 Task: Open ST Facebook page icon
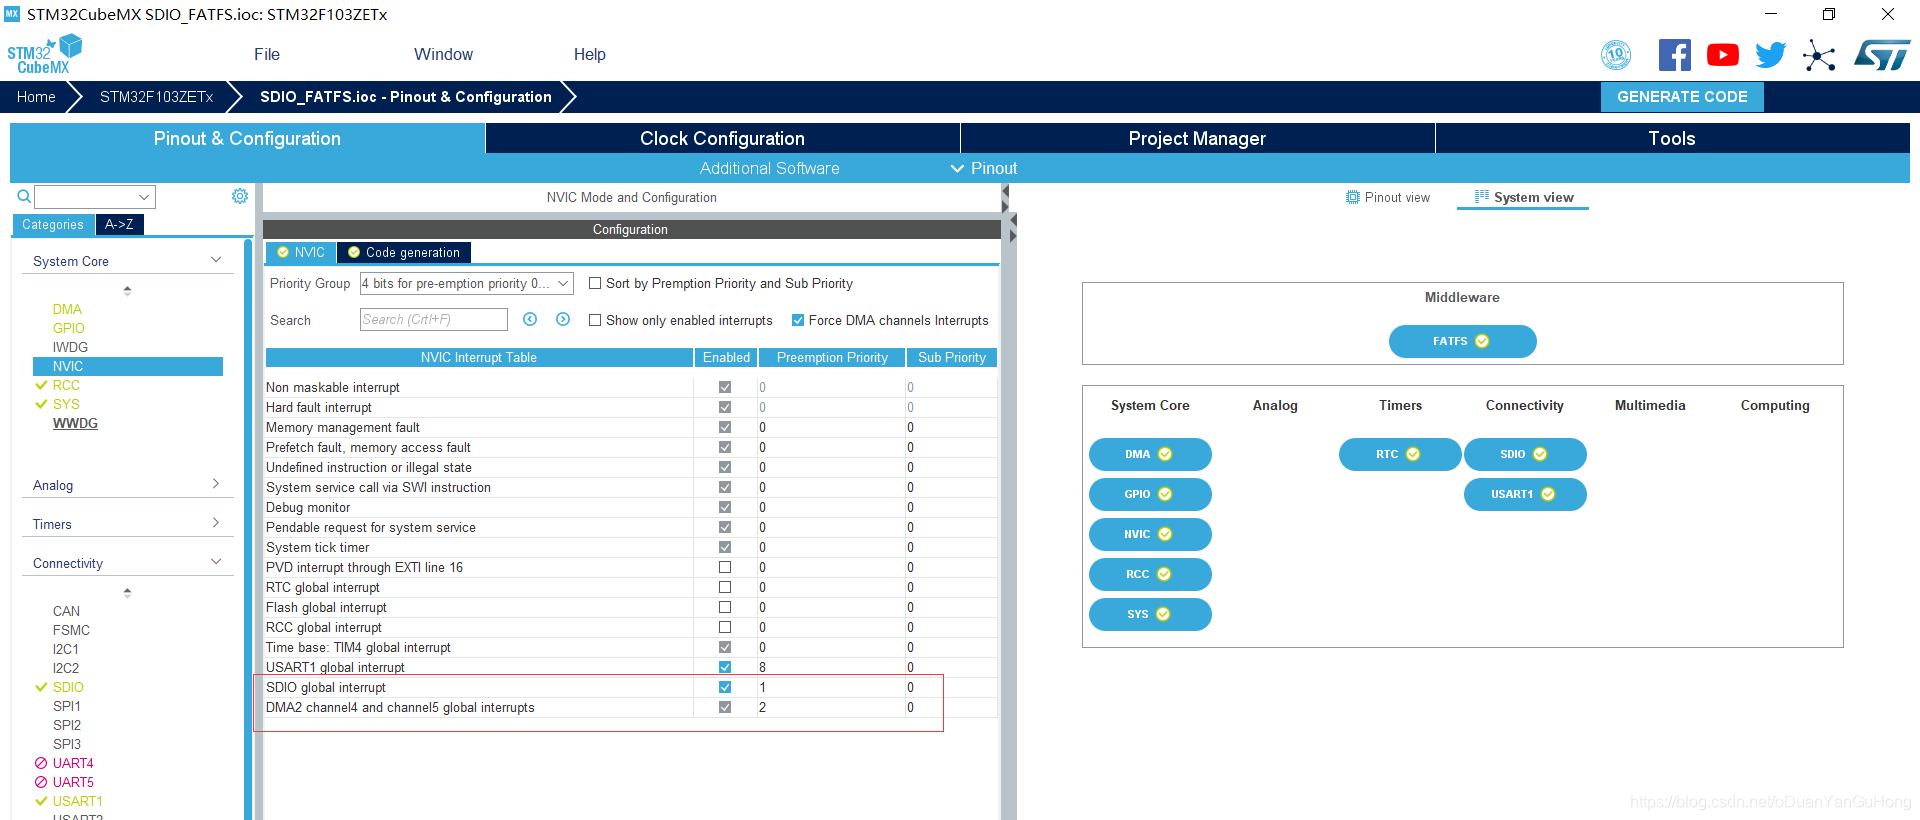[1674, 55]
